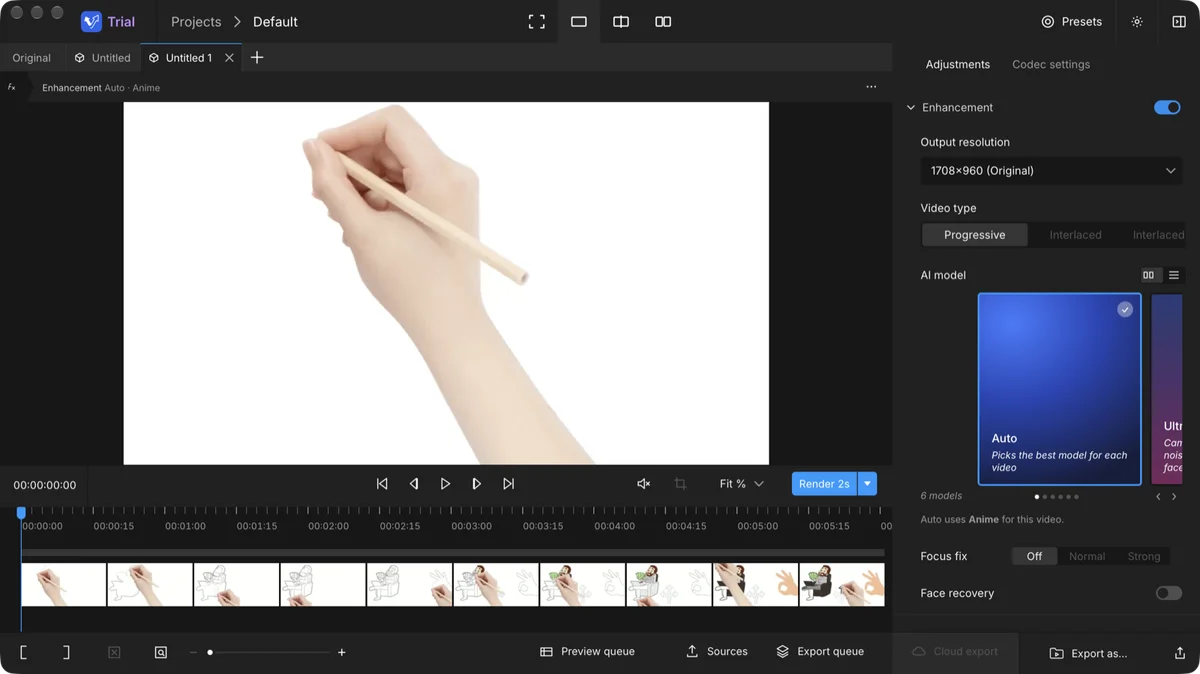This screenshot has width=1200, height=674.
Task: Select single view layout icon
Action: pyautogui.click(x=579, y=22)
